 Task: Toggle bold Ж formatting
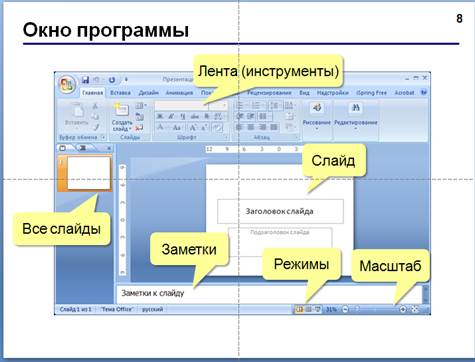(160, 116)
